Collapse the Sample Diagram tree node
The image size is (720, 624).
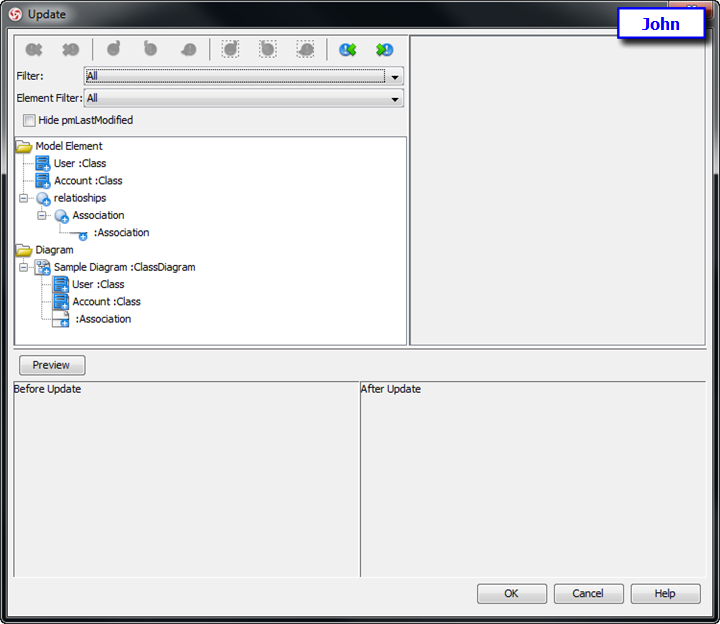pyautogui.click(x=23, y=267)
